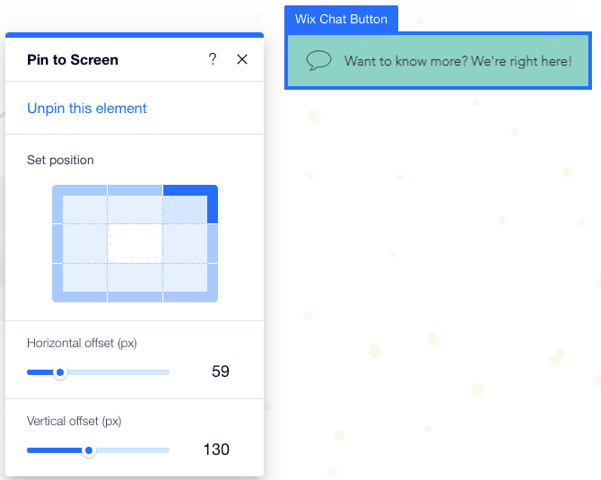Pin element to center position cell
The width and height of the screenshot is (601, 480).
click(x=135, y=244)
